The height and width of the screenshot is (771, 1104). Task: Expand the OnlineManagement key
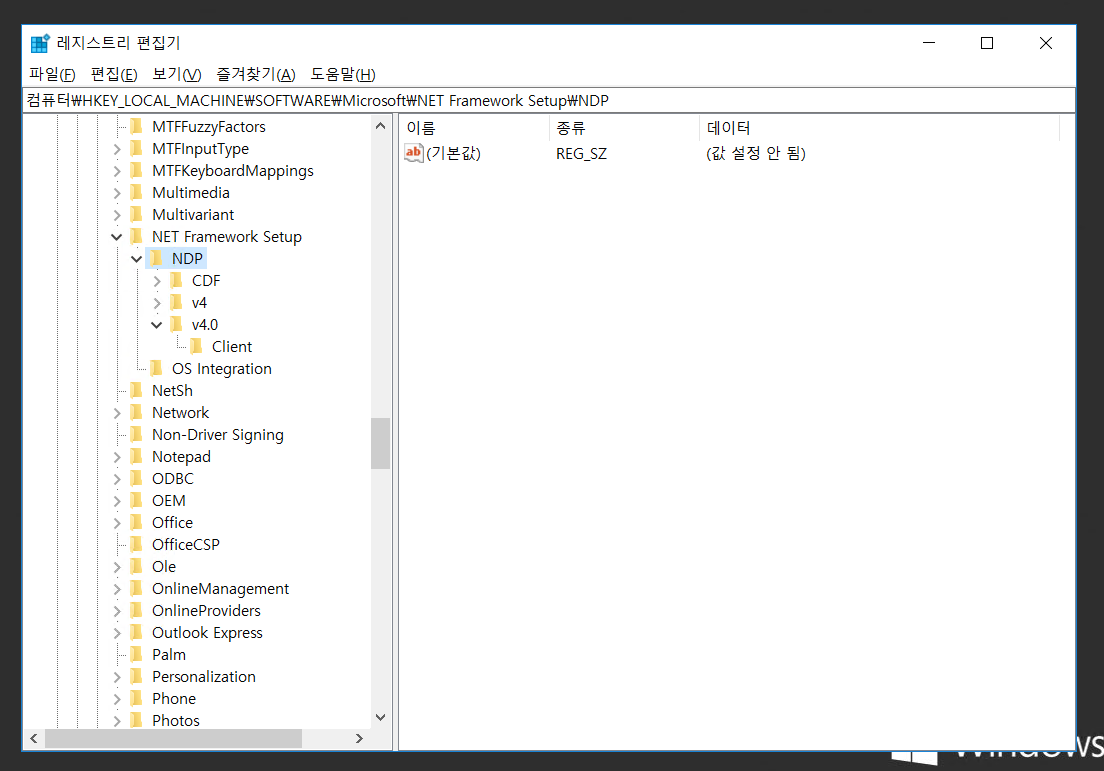point(117,589)
